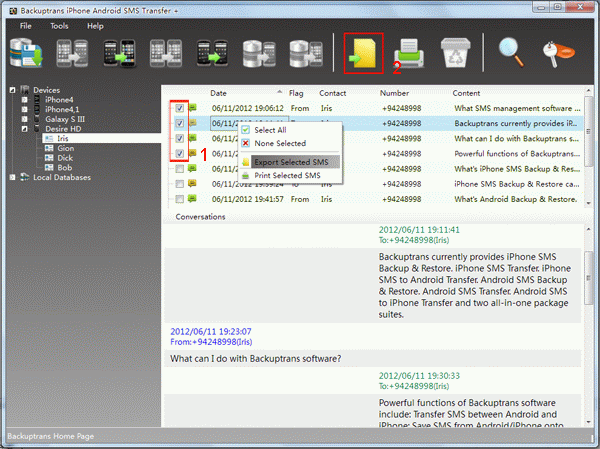Choose Print Selected SMS menu entry
Image resolution: width=600 pixels, height=449 pixels.
coord(290,175)
